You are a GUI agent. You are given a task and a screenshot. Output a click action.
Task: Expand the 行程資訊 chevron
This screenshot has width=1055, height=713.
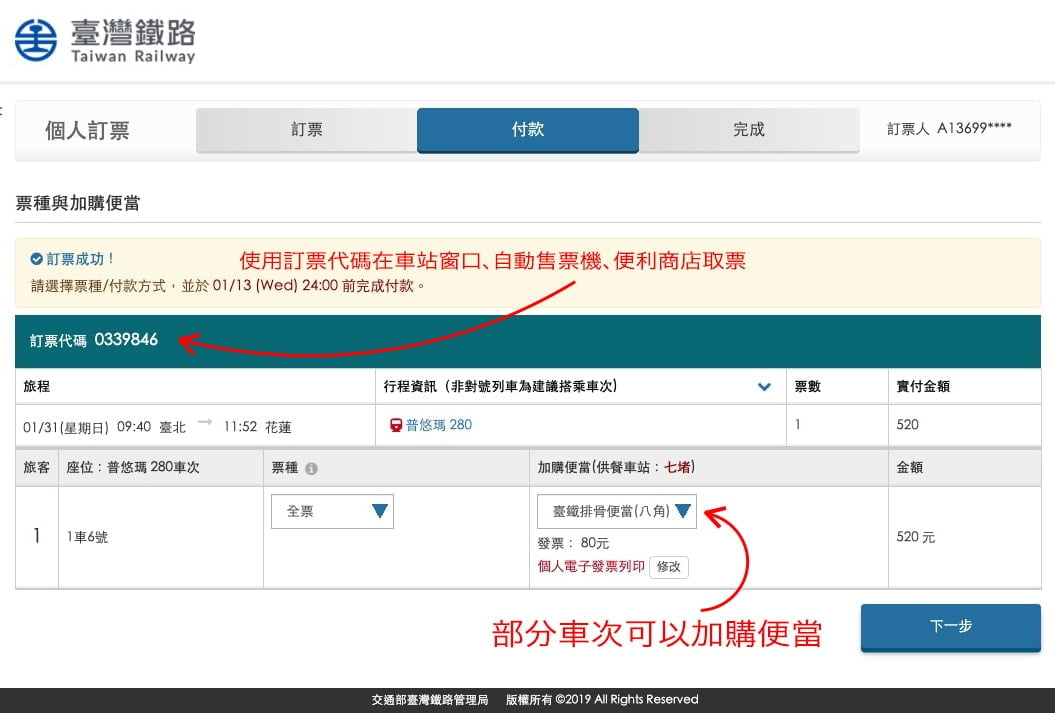[x=764, y=387]
